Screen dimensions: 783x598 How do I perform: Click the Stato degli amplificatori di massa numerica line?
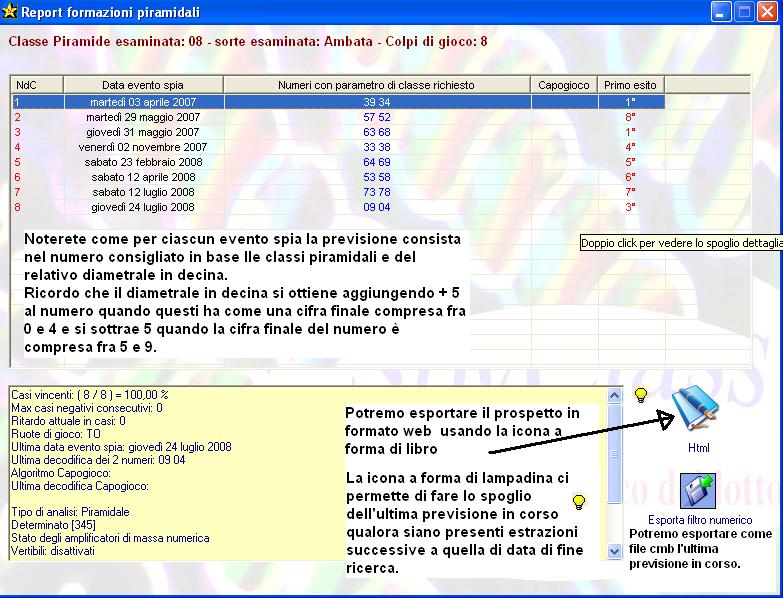tap(110, 538)
